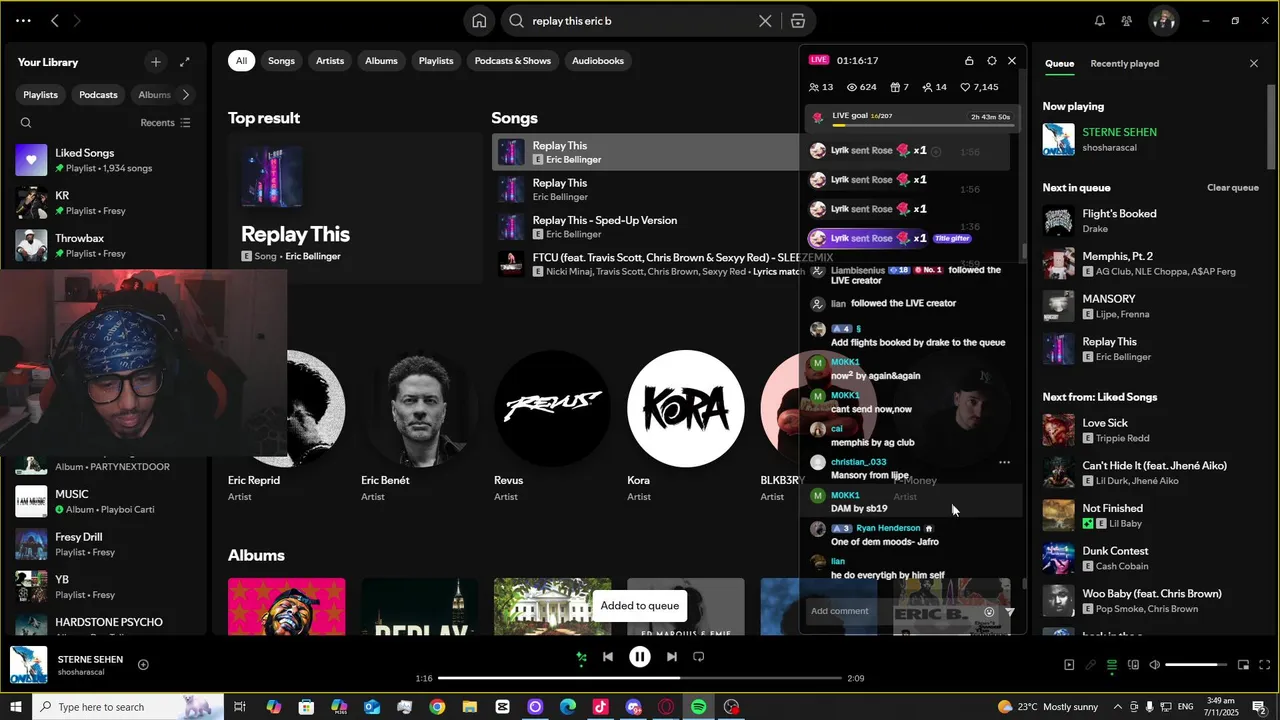Open Eric Benét artist page

point(418,426)
